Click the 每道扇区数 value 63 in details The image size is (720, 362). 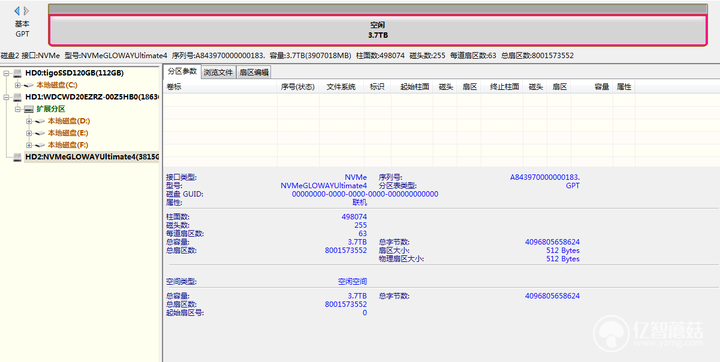point(363,234)
